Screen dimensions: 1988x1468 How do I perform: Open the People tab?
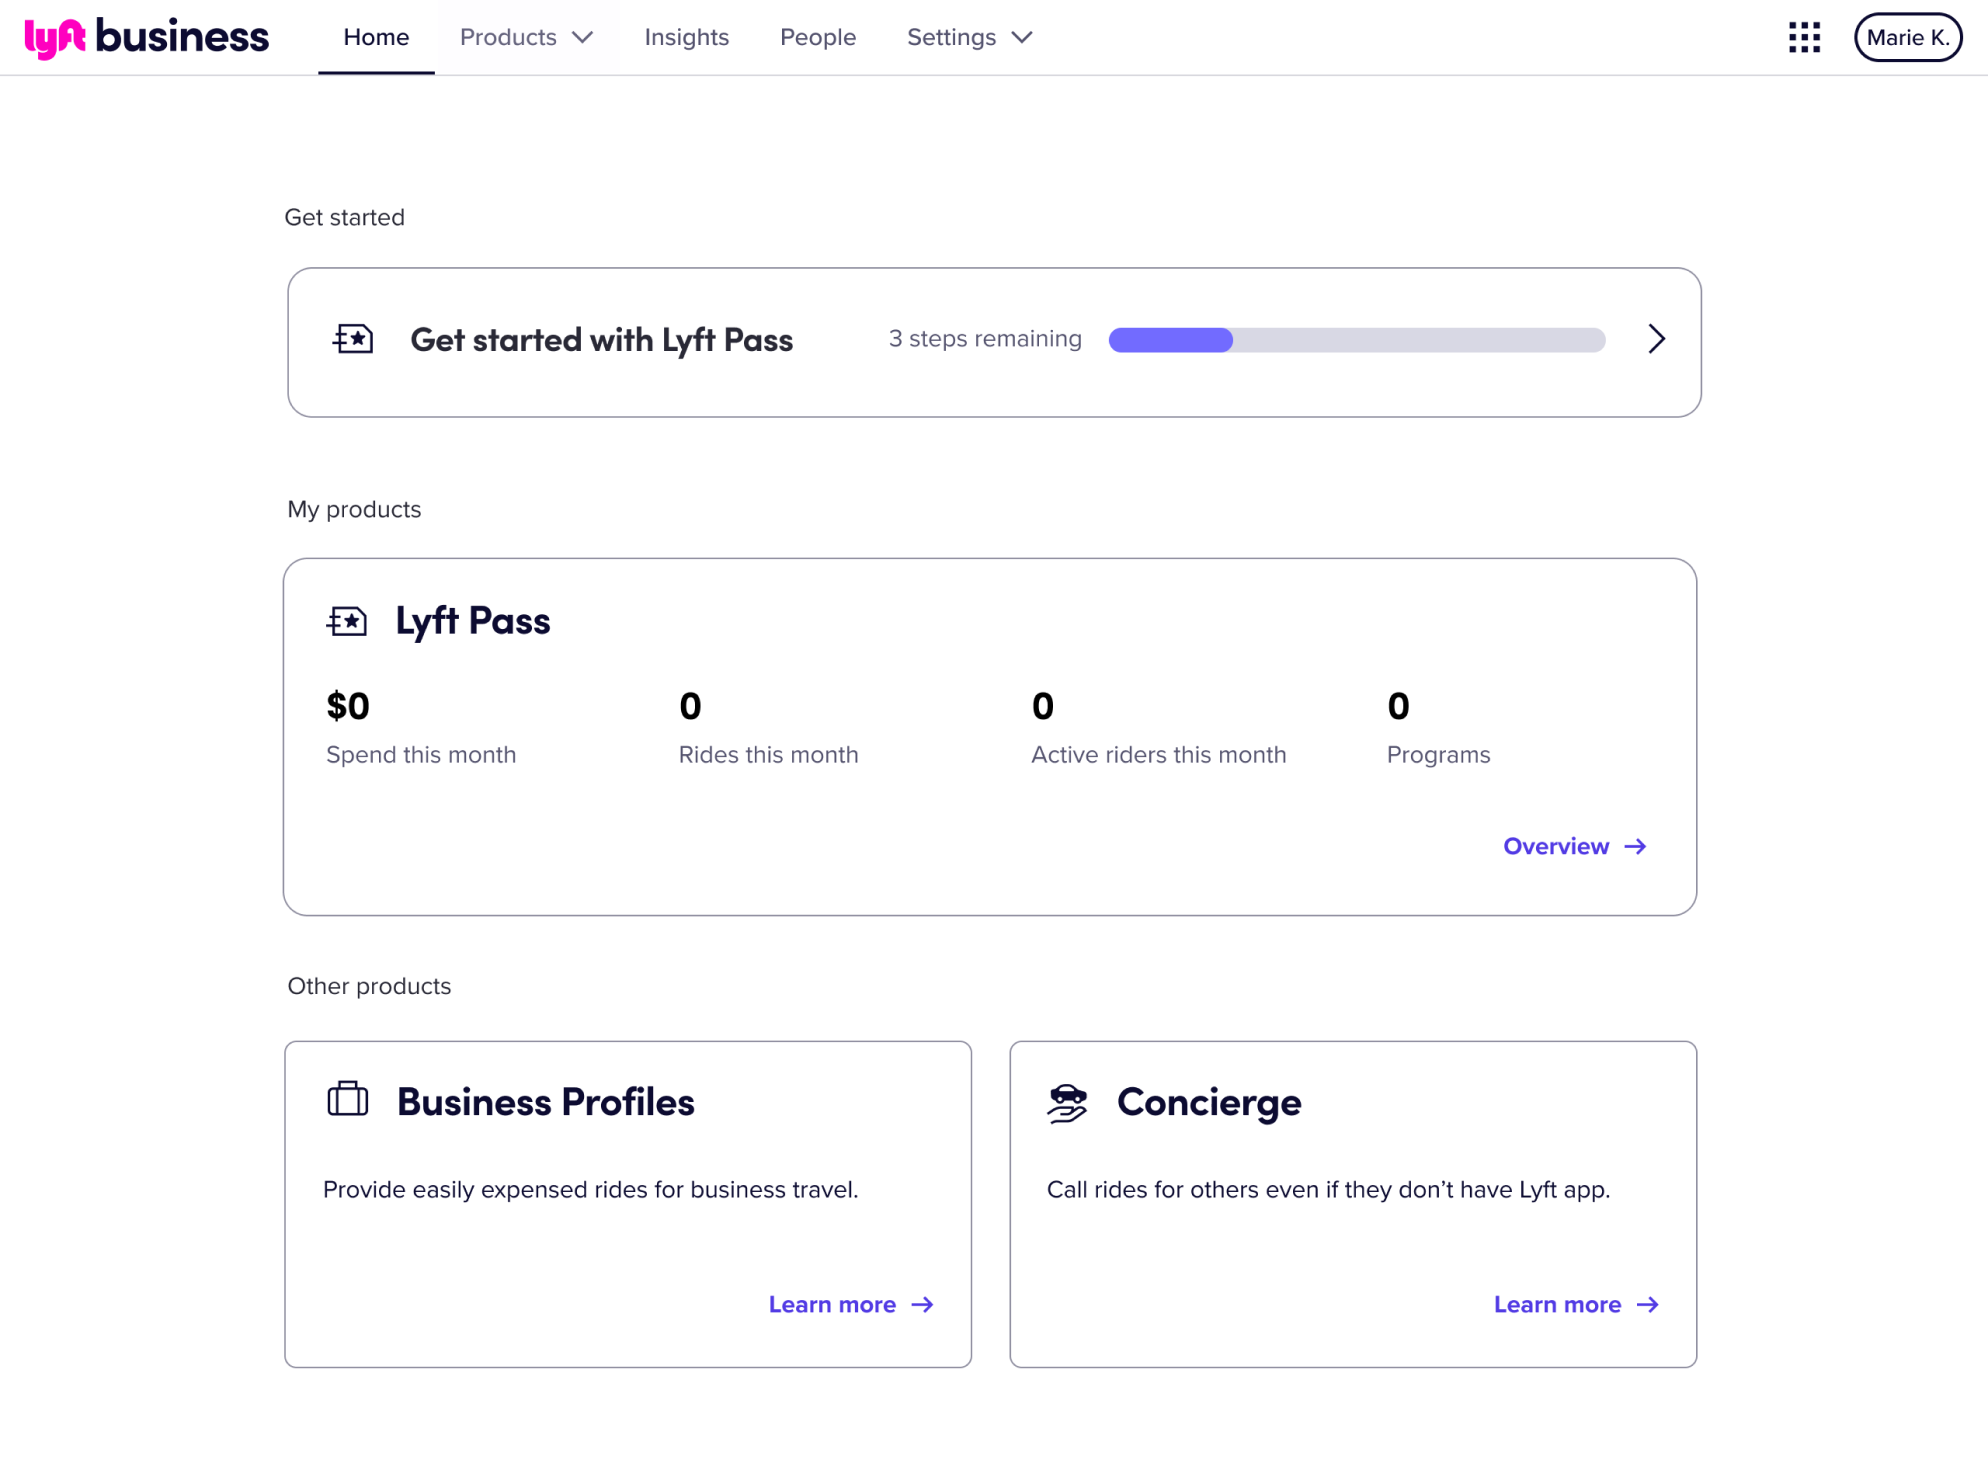[818, 38]
